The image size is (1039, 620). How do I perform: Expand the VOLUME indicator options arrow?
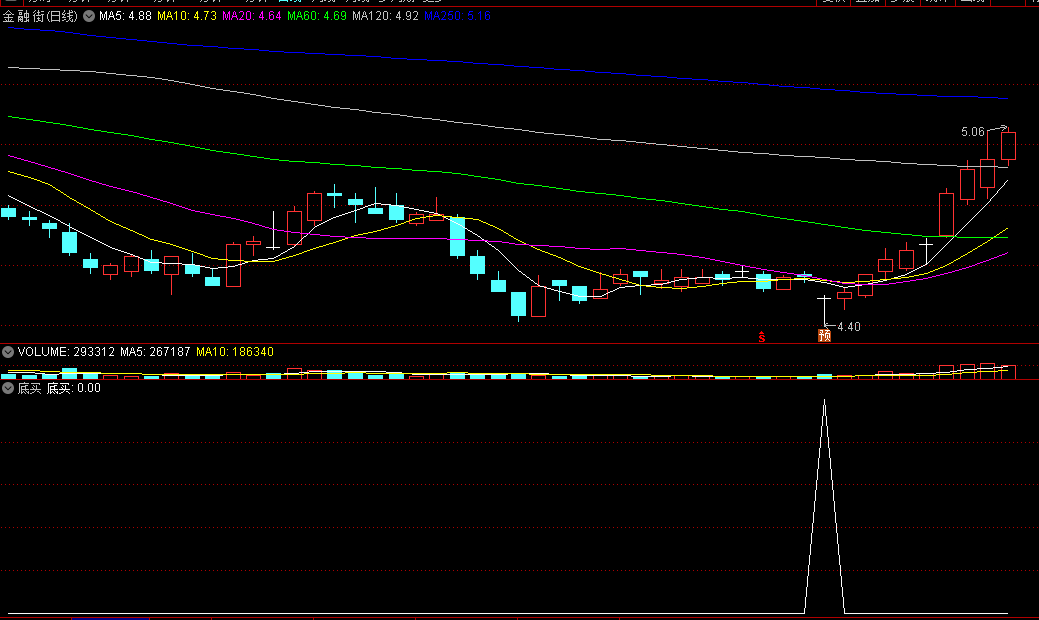click(x=8, y=352)
